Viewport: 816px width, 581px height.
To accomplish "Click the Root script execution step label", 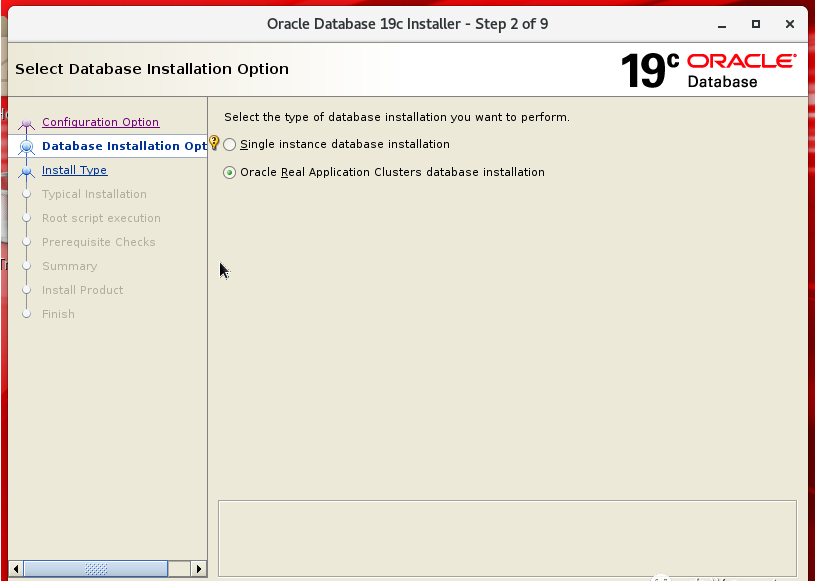I will [x=101, y=218].
